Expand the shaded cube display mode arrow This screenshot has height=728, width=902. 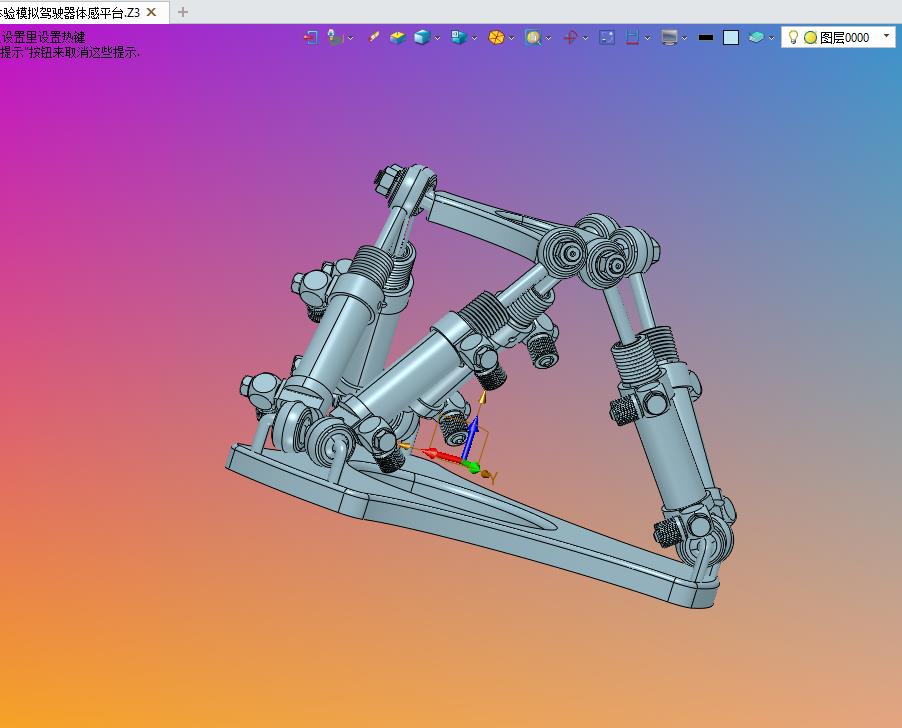point(438,38)
